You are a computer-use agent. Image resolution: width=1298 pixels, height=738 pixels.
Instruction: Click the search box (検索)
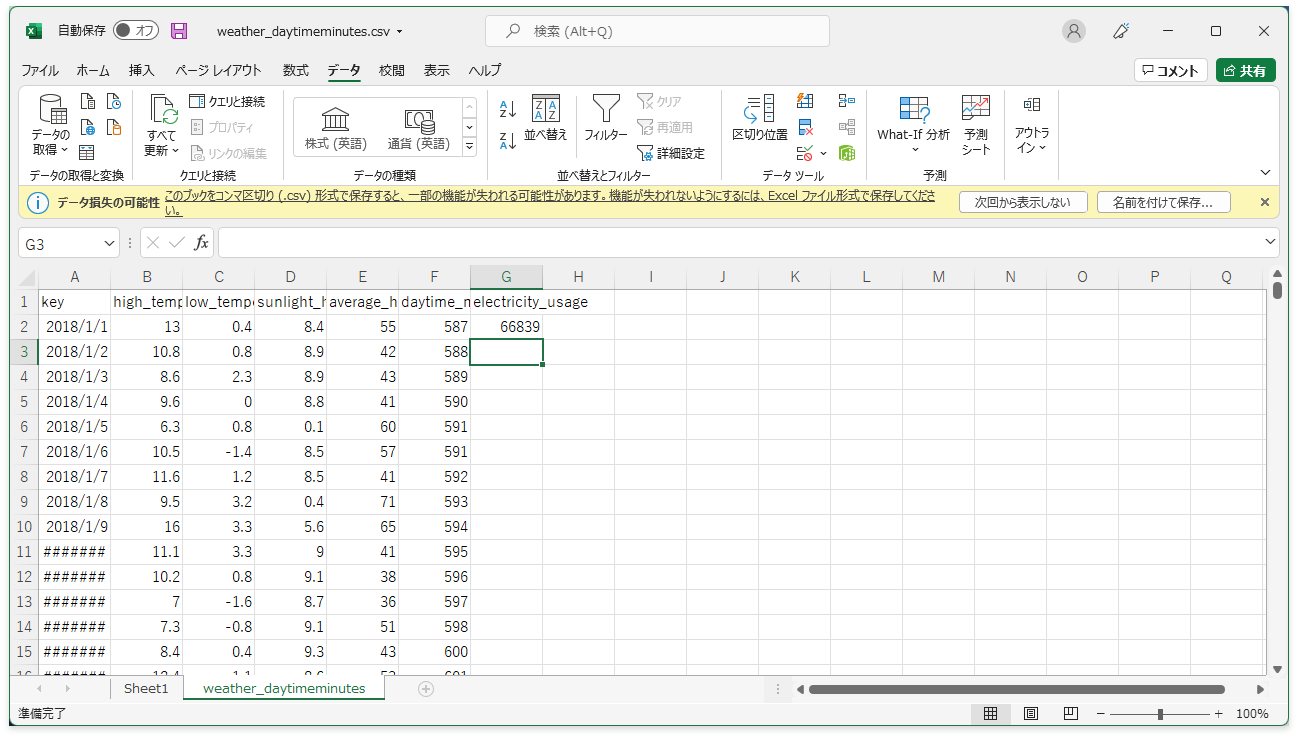657,31
